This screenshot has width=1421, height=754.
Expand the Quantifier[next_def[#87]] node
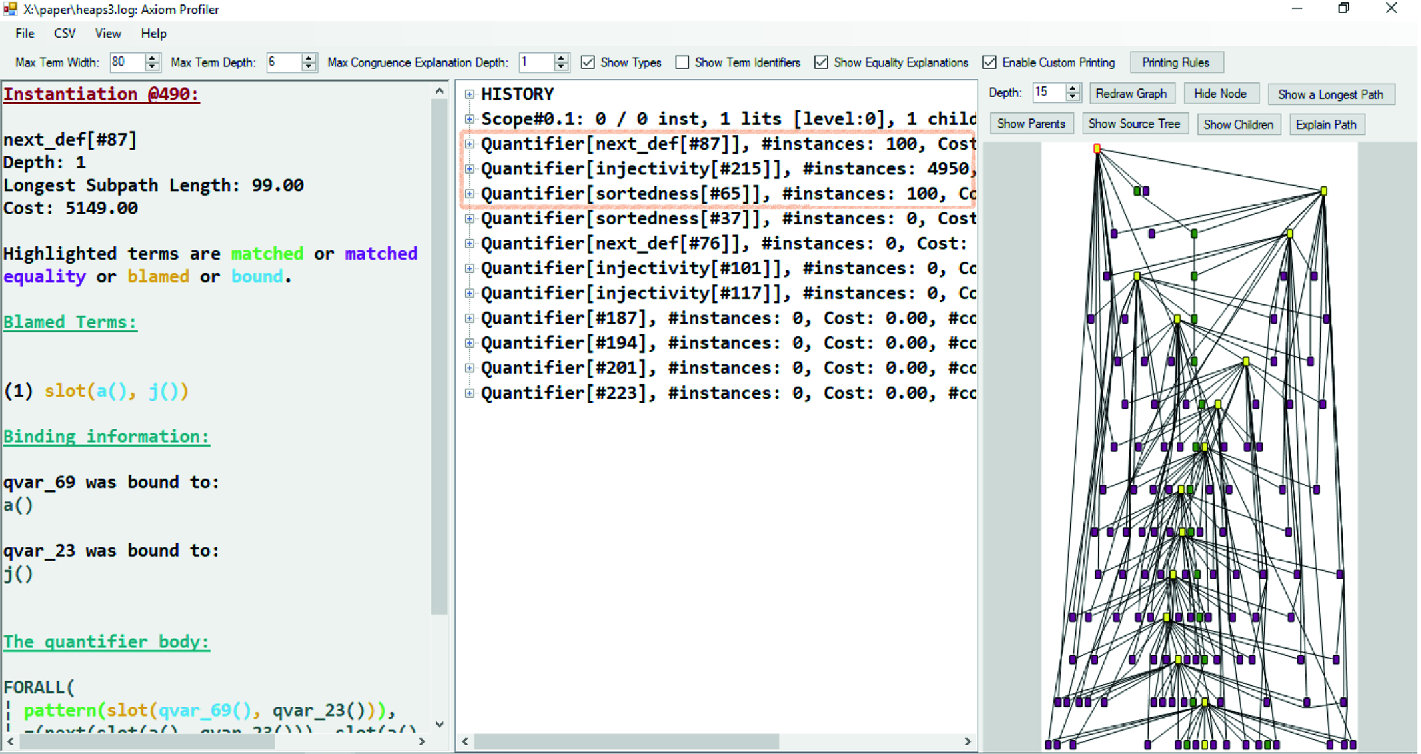[x=469, y=144]
